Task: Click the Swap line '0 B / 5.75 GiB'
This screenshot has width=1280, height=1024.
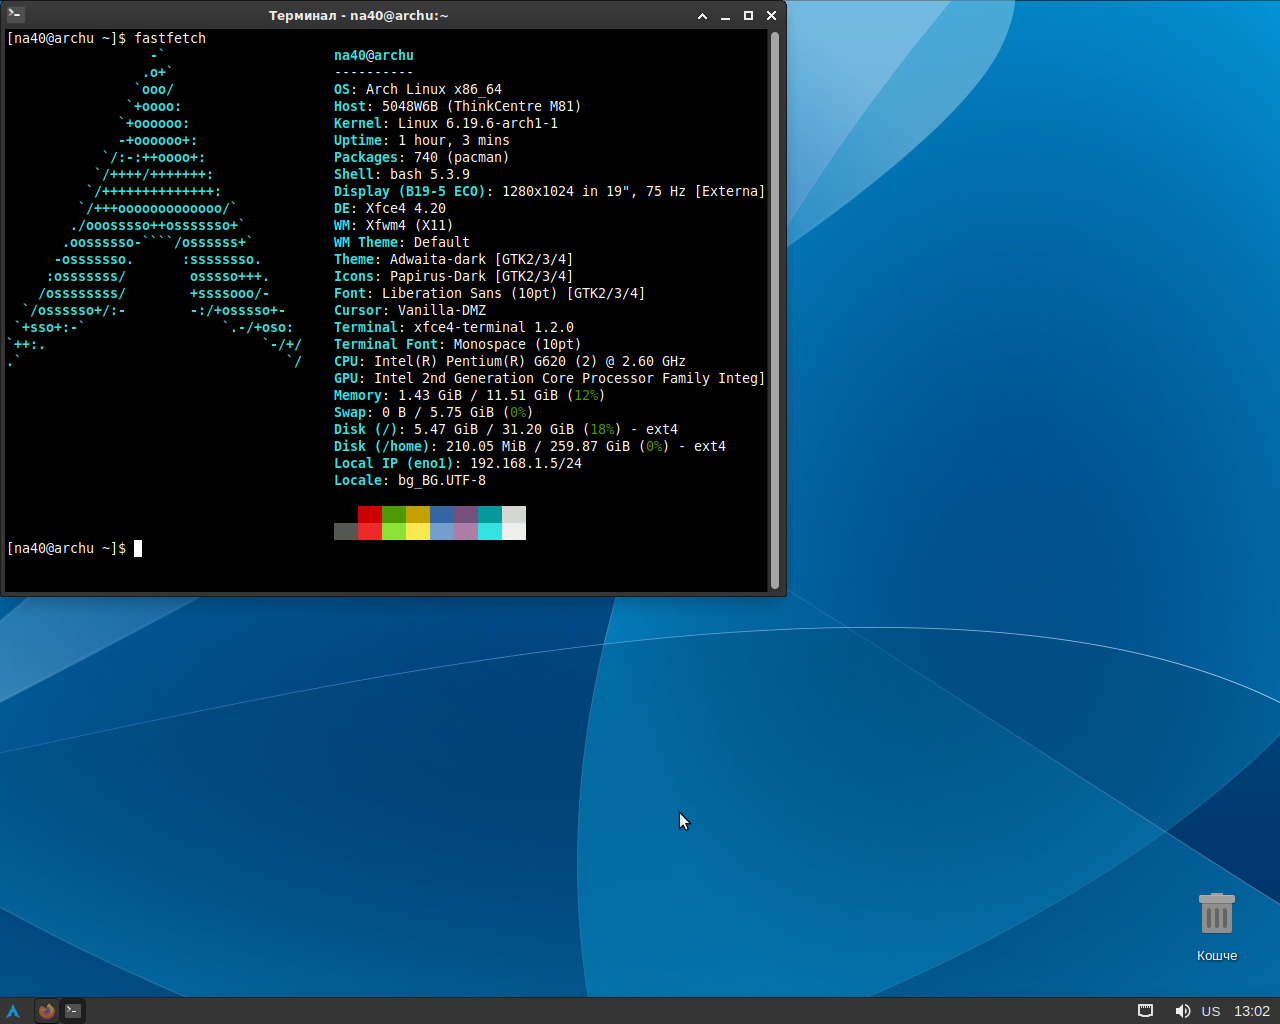Action: click(x=434, y=412)
